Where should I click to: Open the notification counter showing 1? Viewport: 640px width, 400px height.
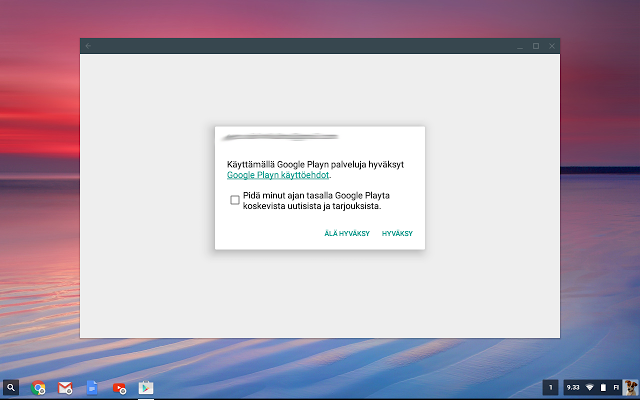pos(551,387)
